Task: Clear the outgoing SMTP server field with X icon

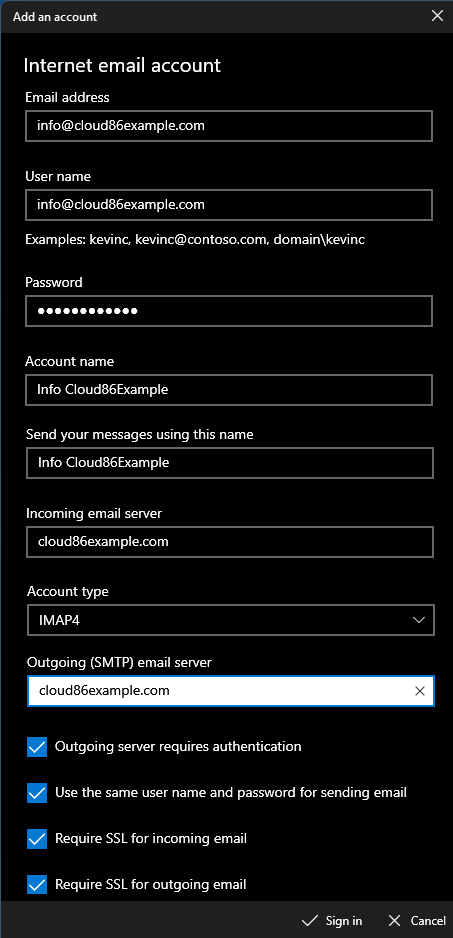Action: pyautogui.click(x=420, y=691)
